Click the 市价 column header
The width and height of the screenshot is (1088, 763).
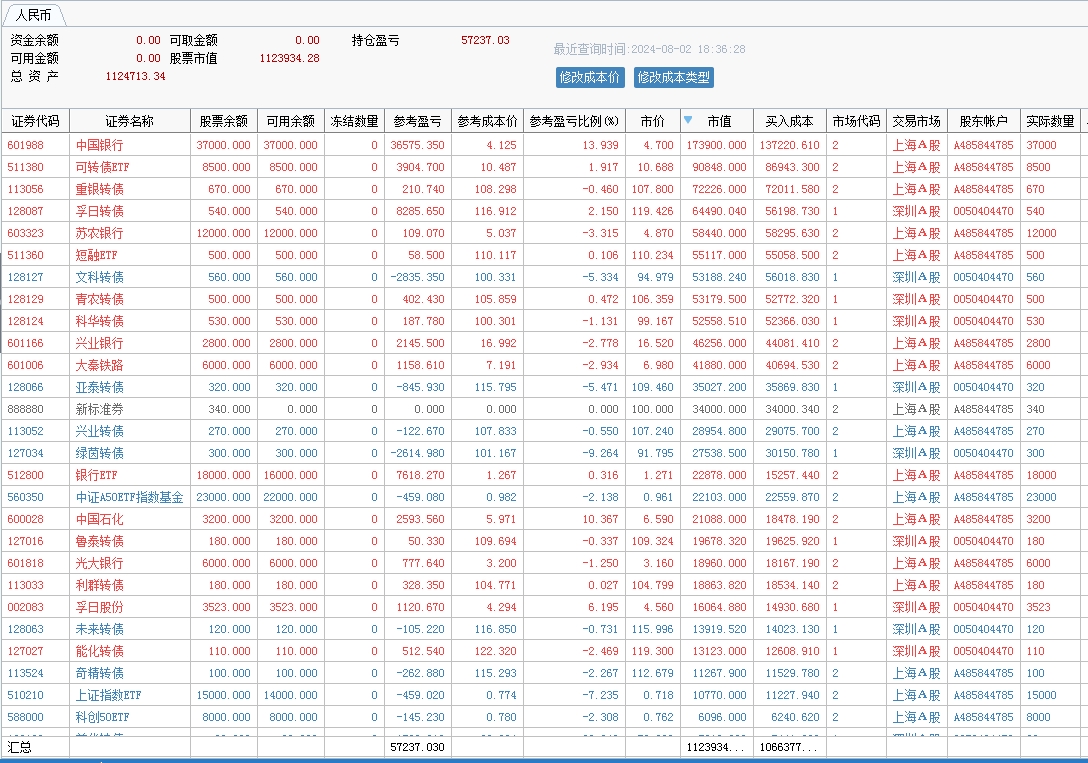click(652, 121)
